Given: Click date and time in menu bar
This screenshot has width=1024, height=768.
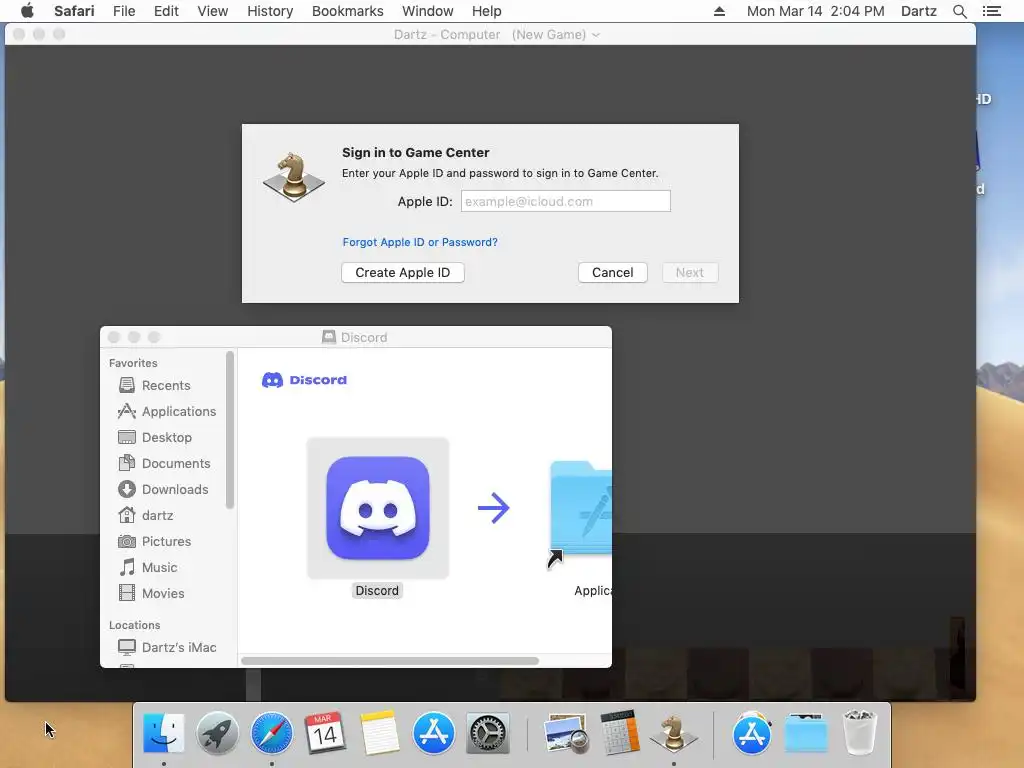Looking at the screenshot, I should pyautogui.click(x=816, y=11).
